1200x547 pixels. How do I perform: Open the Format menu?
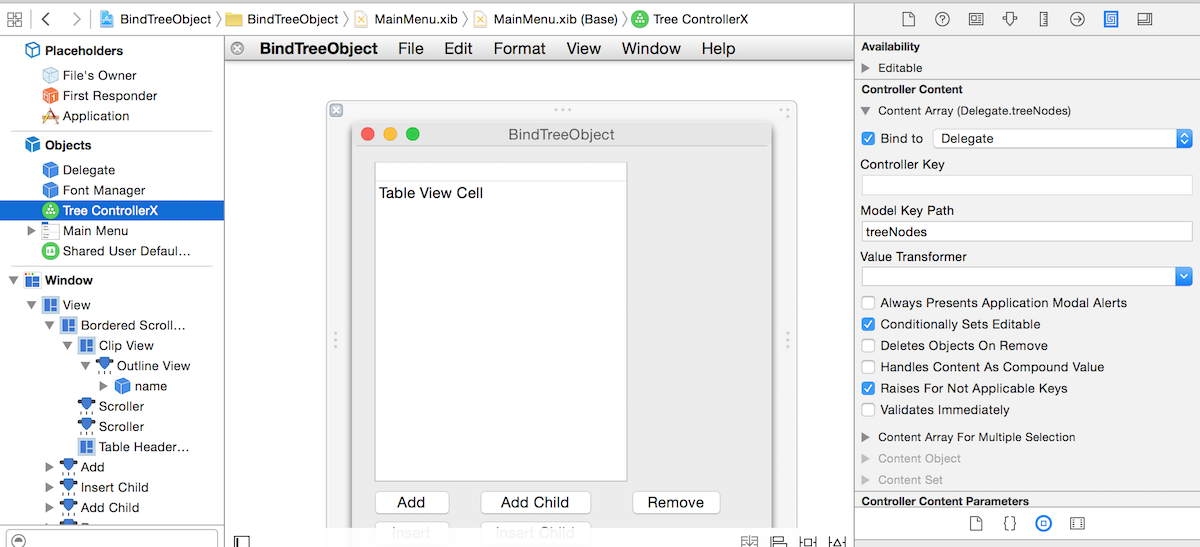pyautogui.click(x=519, y=48)
